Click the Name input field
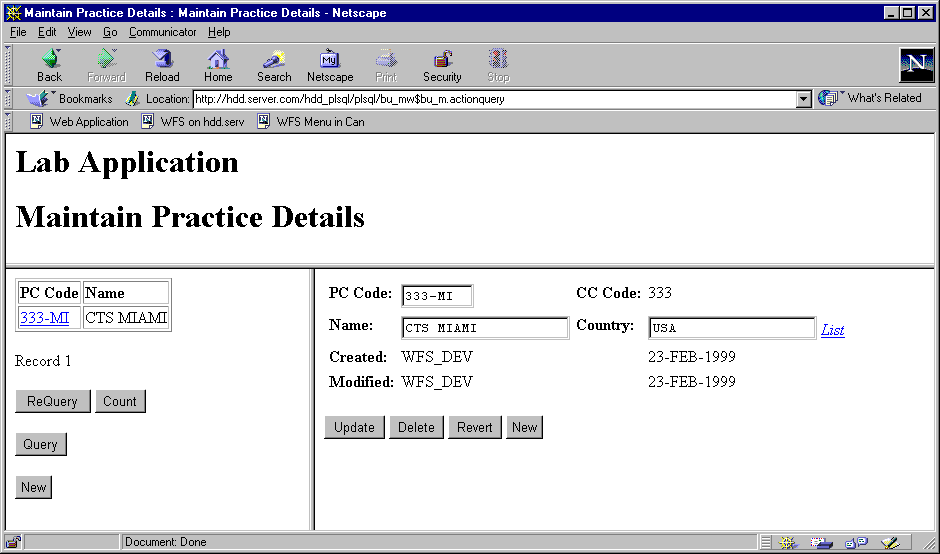 [x=485, y=328]
